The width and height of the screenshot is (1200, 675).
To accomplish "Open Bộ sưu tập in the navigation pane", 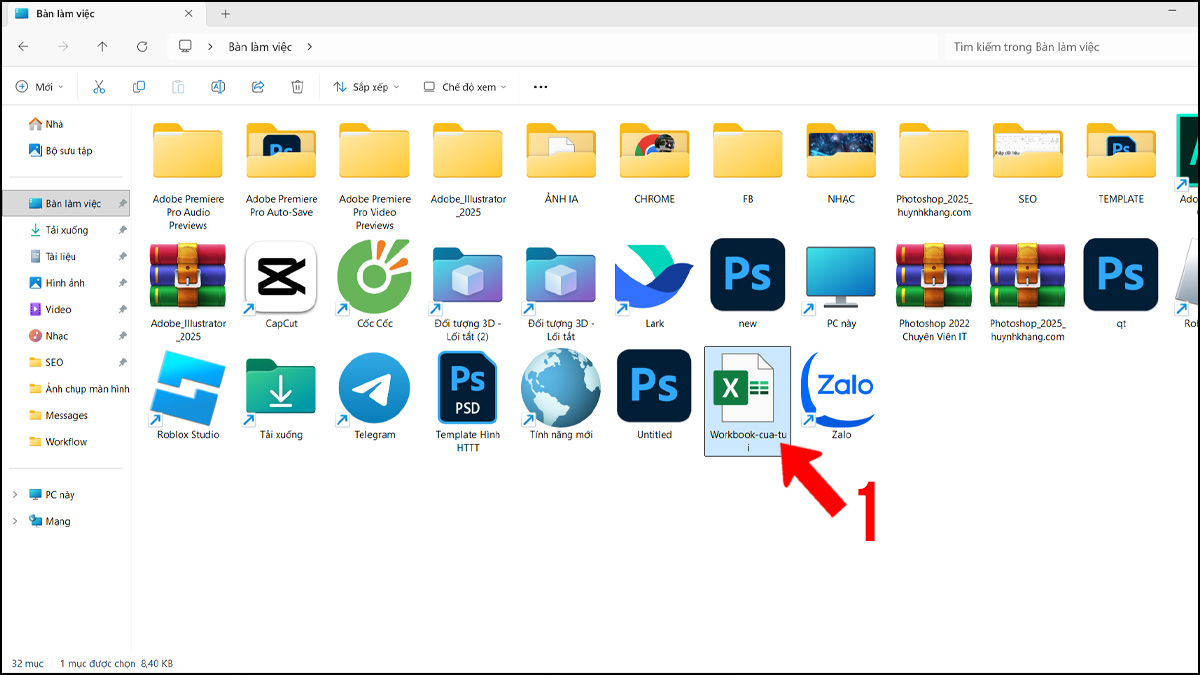I will point(61,150).
